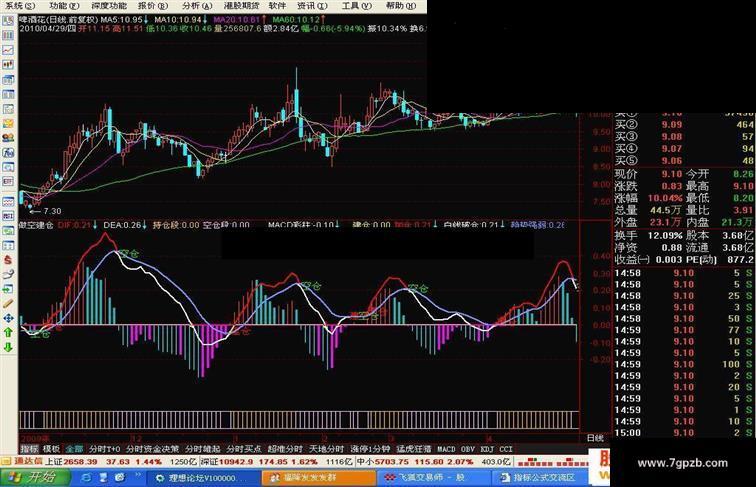This screenshot has height=487, width=756.
Task: Switch to 指标公式交流区 taskbar window
Action: click(539, 478)
